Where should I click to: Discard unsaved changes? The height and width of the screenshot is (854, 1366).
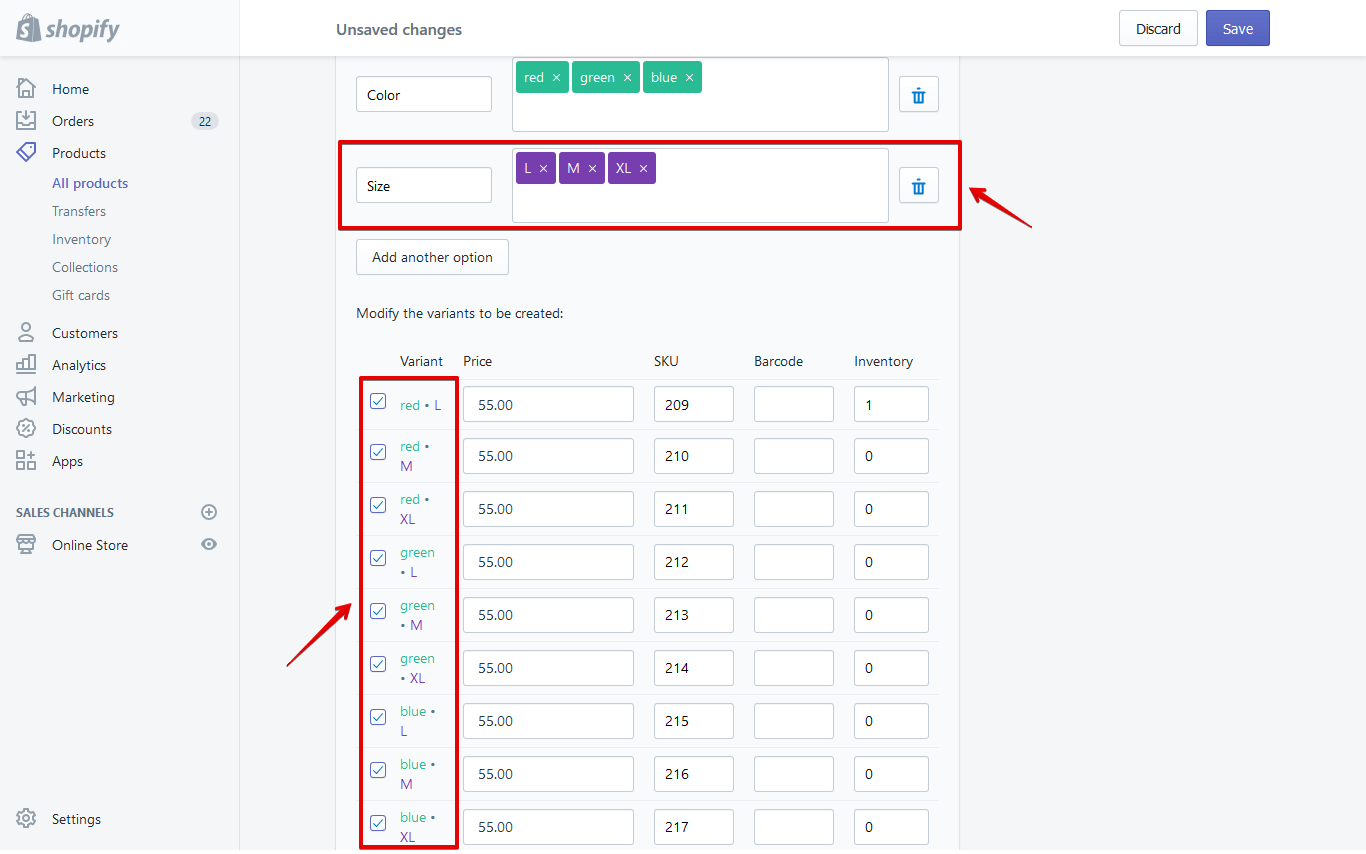pos(1158,29)
